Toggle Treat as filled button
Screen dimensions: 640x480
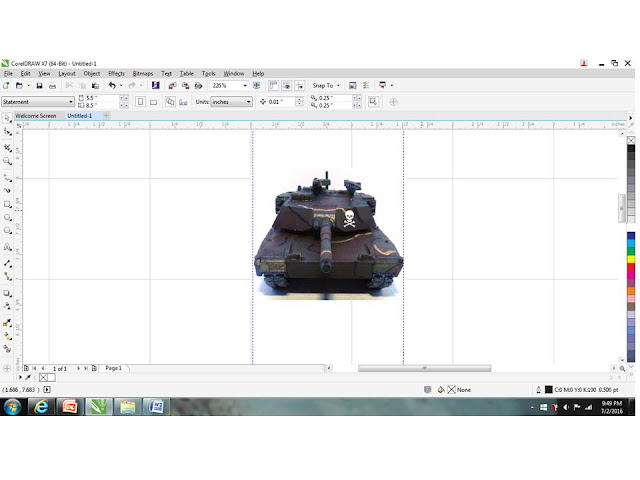tap(373, 102)
